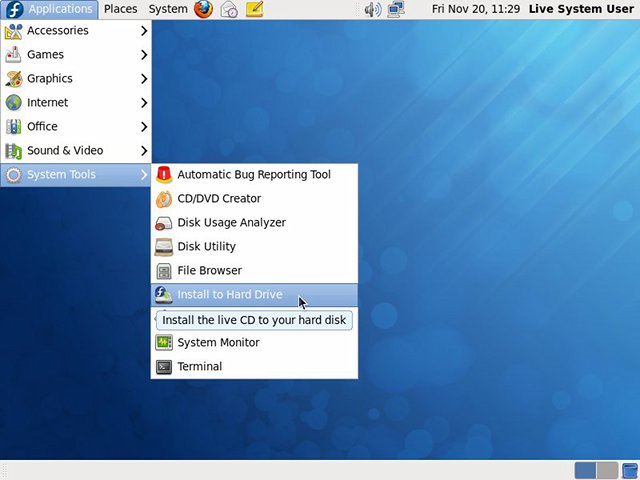Screen dimensions: 640x480
Task: Expand the Sound & Video submenu arrow
Action: 144,151
